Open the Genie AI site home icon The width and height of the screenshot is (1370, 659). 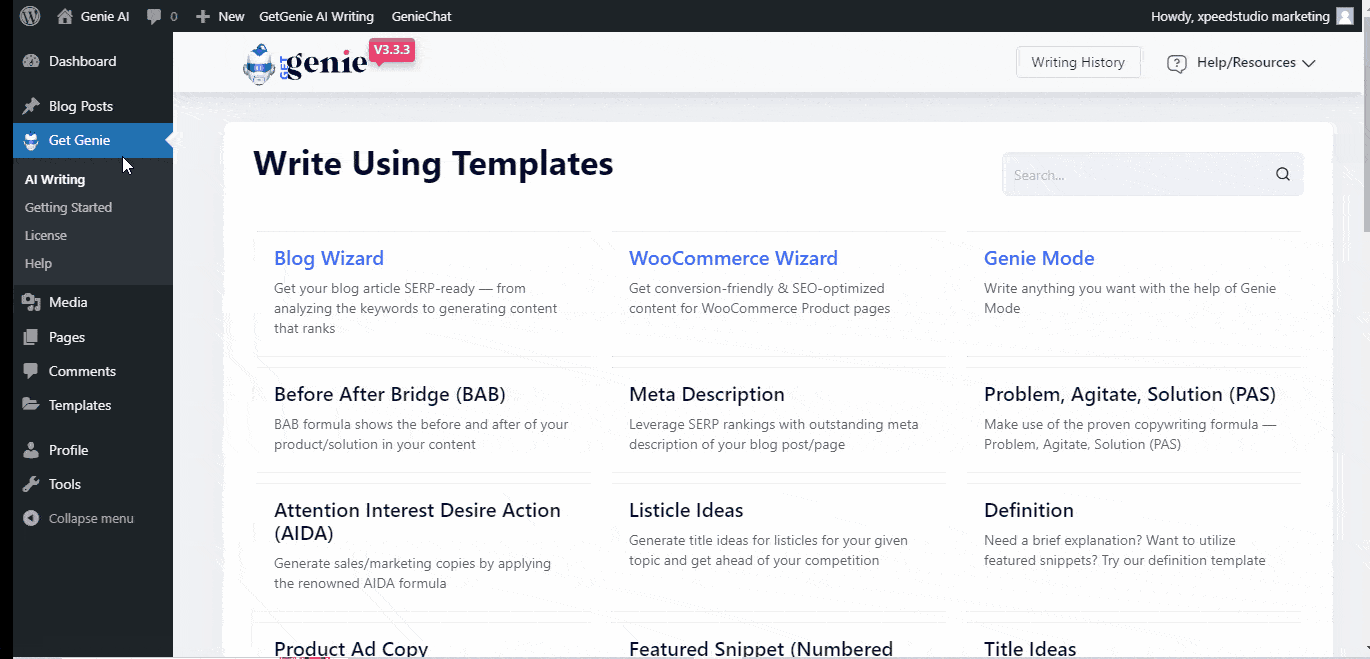point(65,16)
